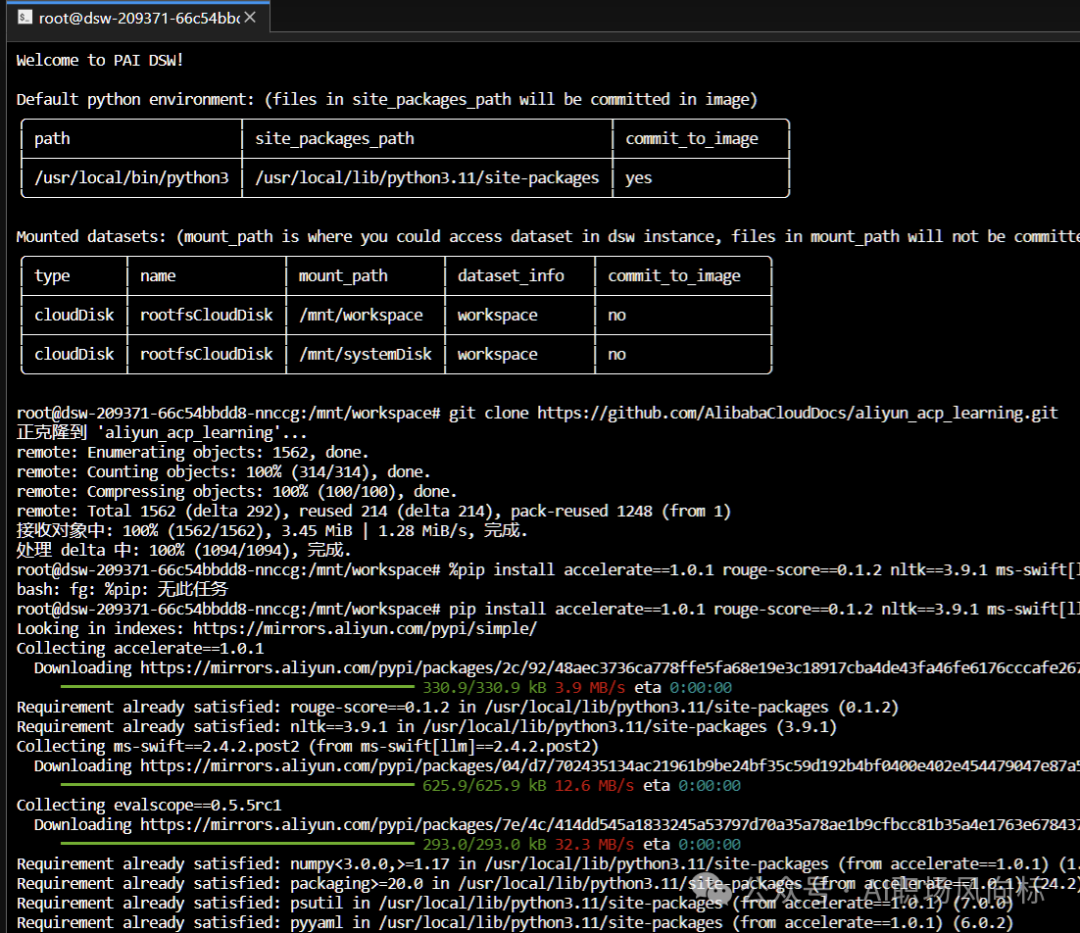Click the accelerate package download URL
The image size is (1080, 933).
coord(610,667)
